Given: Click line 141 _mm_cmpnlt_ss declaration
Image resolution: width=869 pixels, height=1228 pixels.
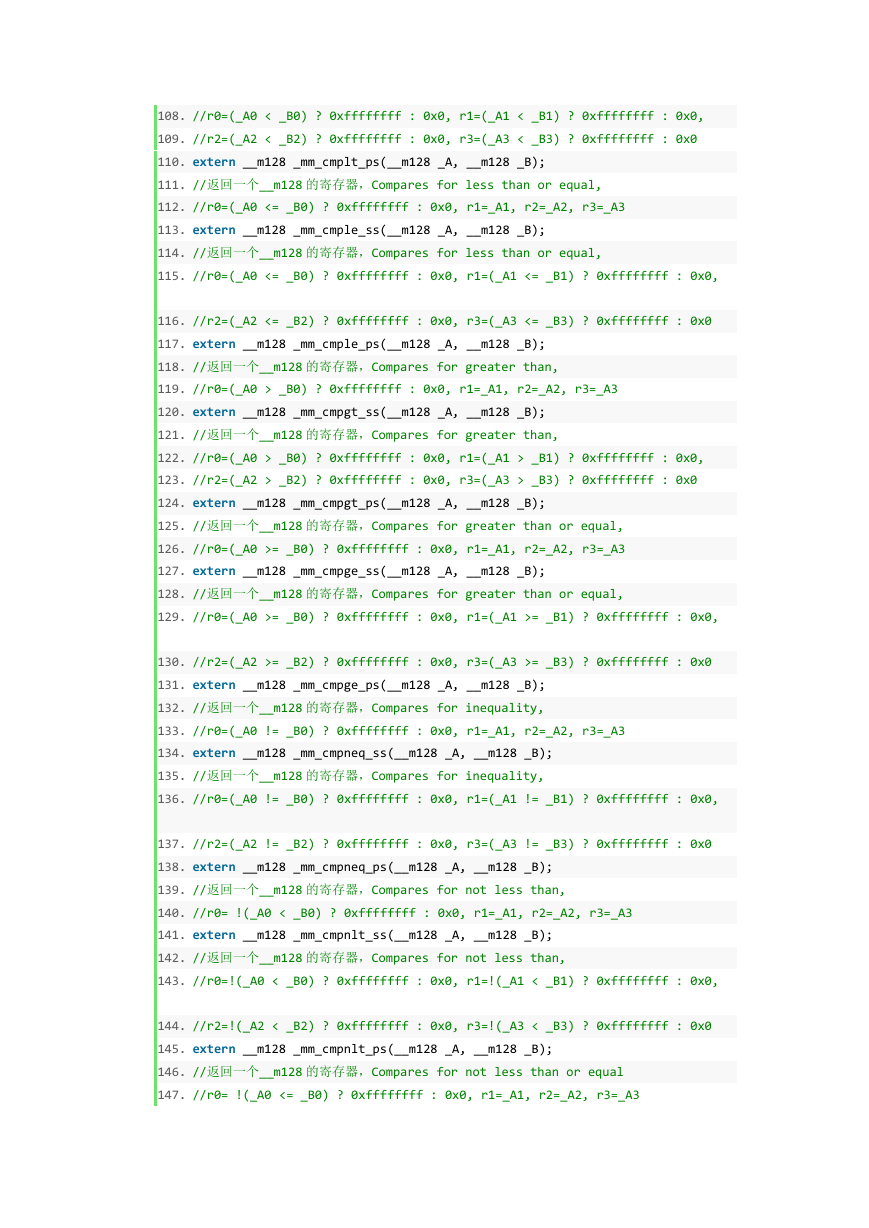Looking at the screenshot, I should 372,935.
